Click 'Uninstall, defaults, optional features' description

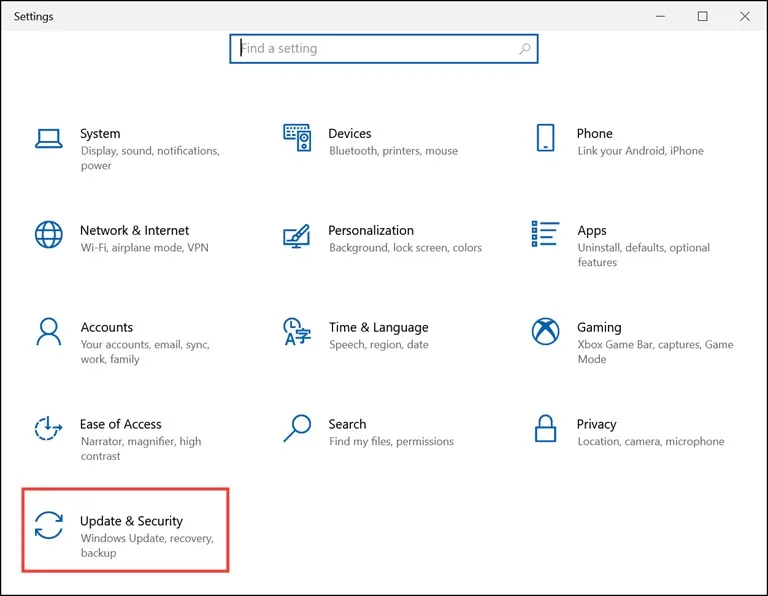643,255
